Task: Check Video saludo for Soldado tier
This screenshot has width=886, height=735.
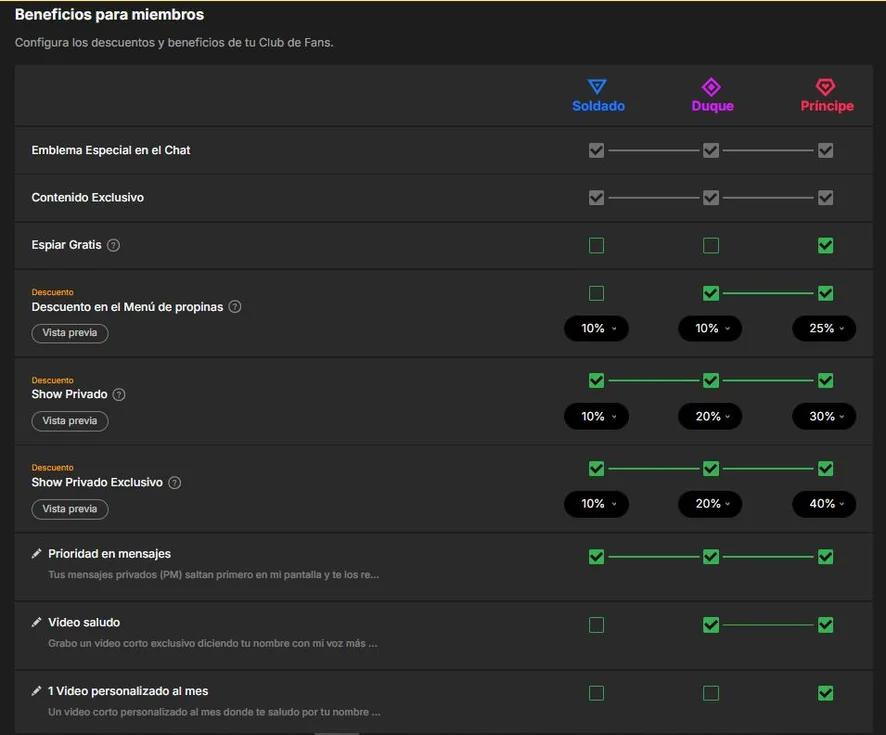Action: 596,625
